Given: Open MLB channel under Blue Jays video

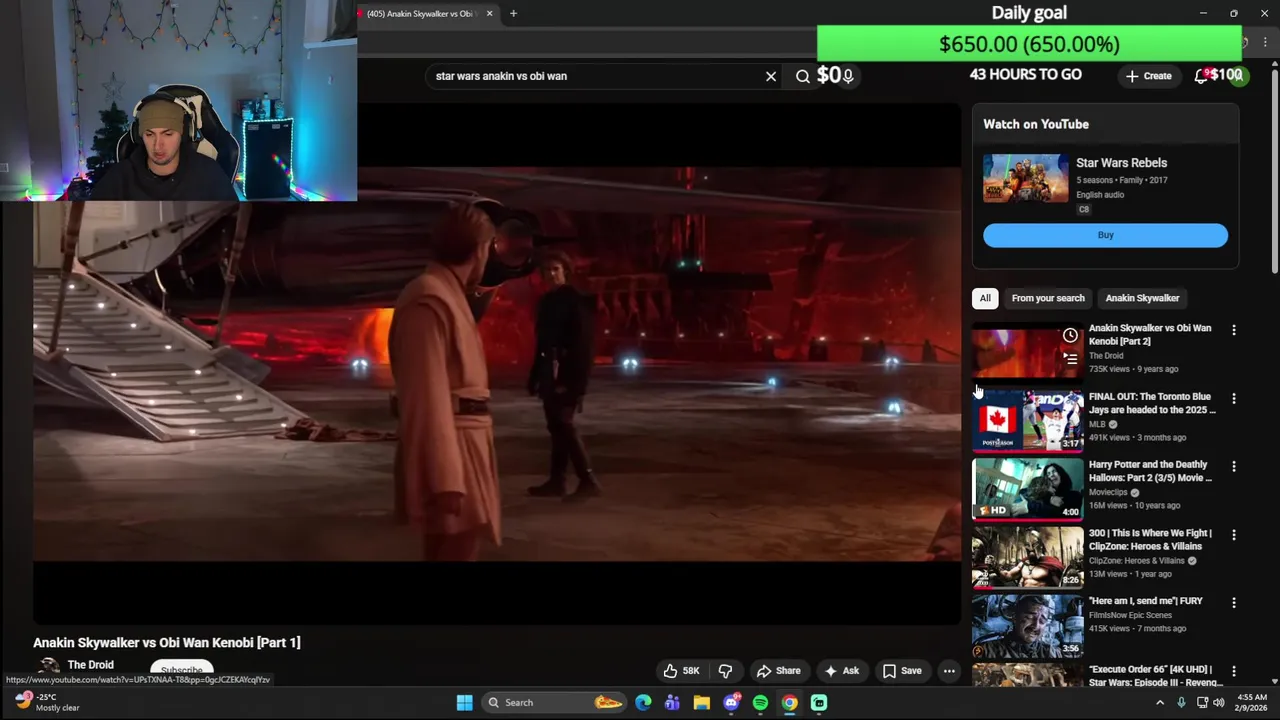Looking at the screenshot, I should (x=1096, y=424).
